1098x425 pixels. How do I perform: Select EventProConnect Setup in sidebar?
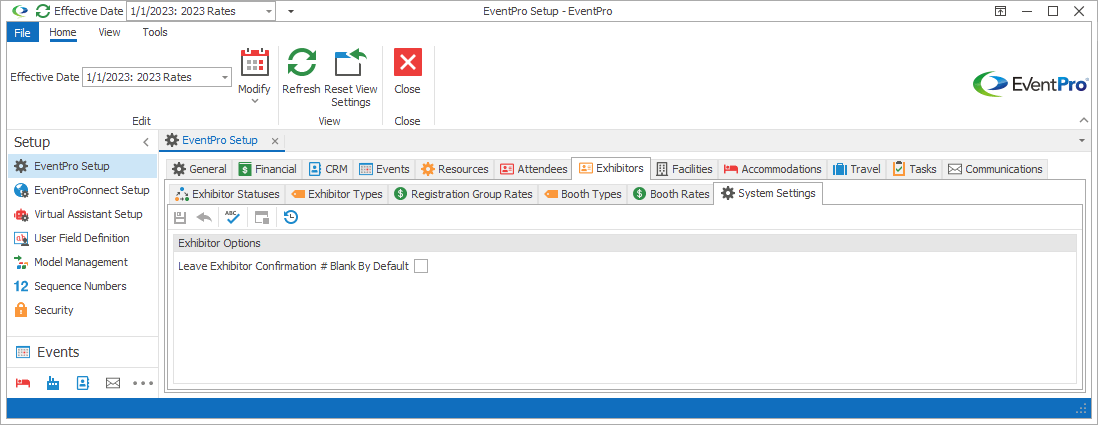pos(82,190)
